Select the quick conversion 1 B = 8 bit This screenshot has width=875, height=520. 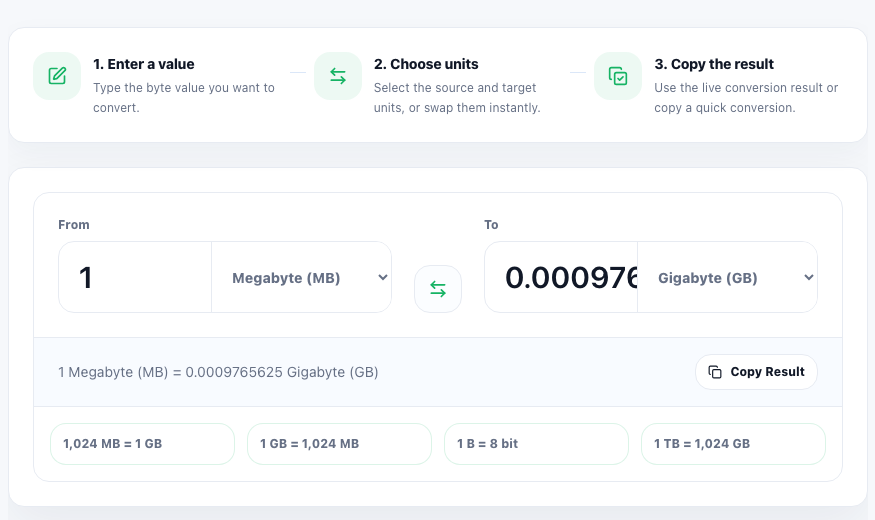pyautogui.click(x=536, y=444)
